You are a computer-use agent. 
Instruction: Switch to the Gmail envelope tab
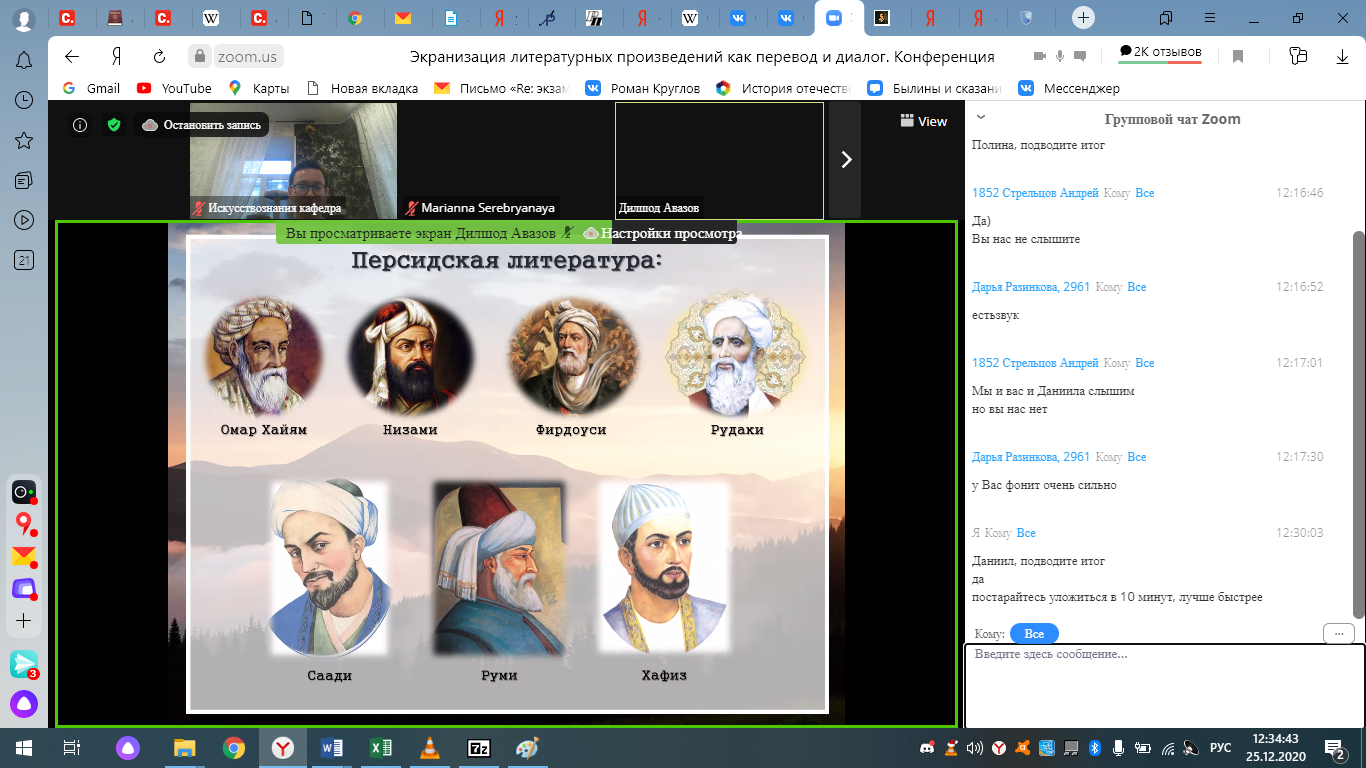(x=403, y=18)
